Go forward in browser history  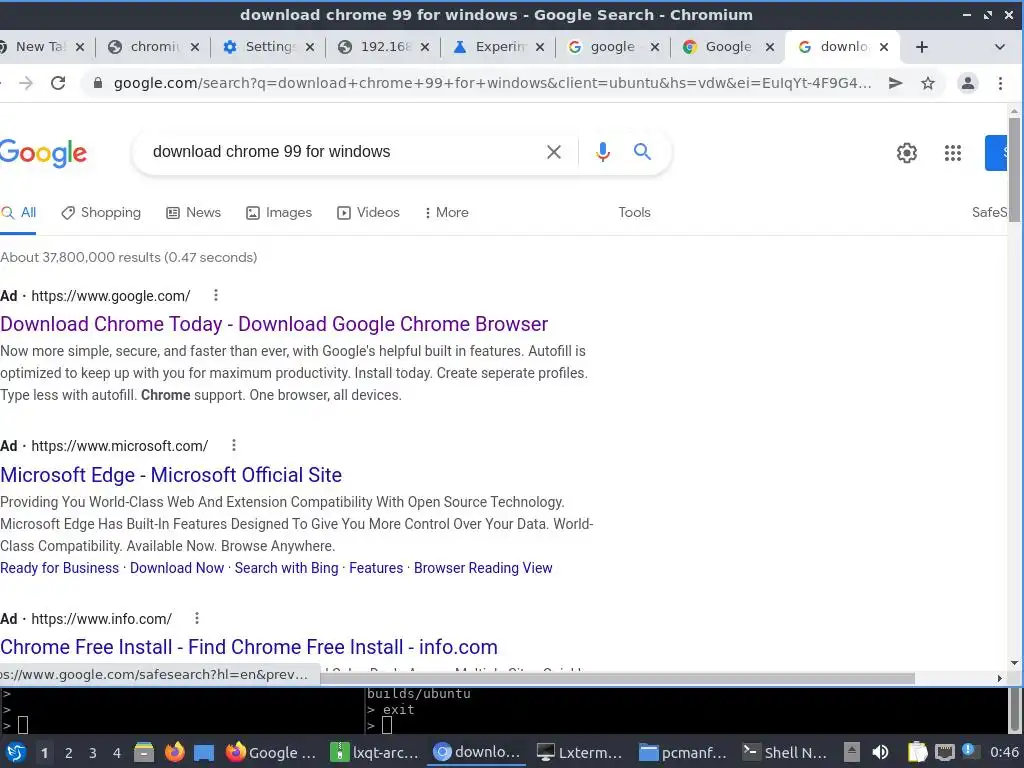[x=25, y=83]
